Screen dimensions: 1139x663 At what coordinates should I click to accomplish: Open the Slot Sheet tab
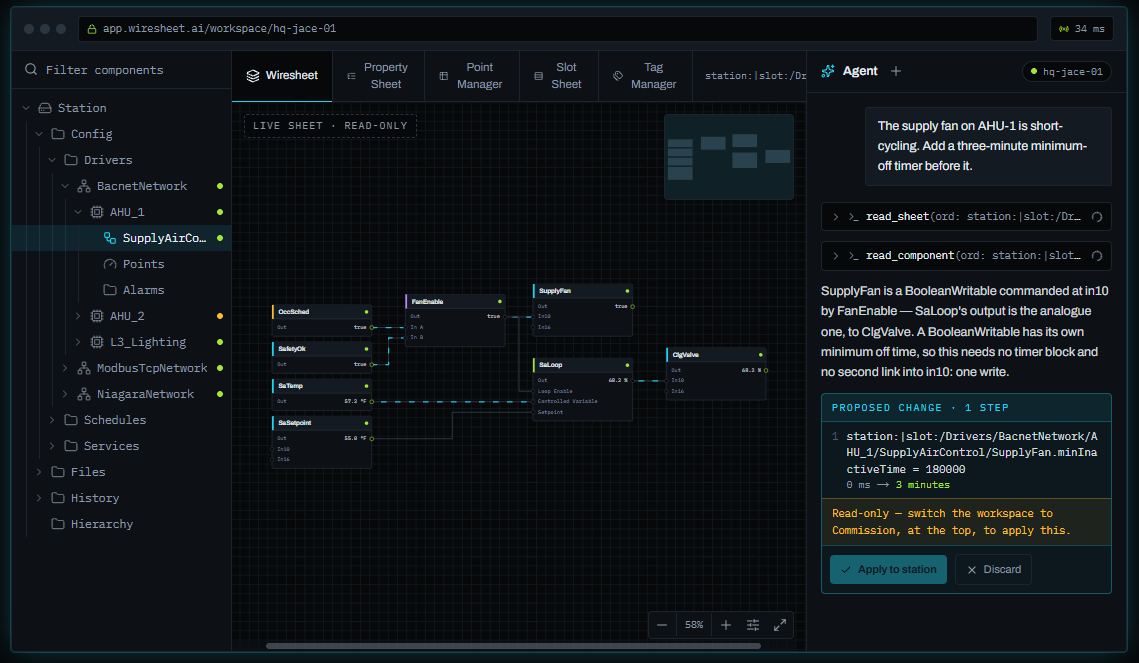(x=559, y=76)
